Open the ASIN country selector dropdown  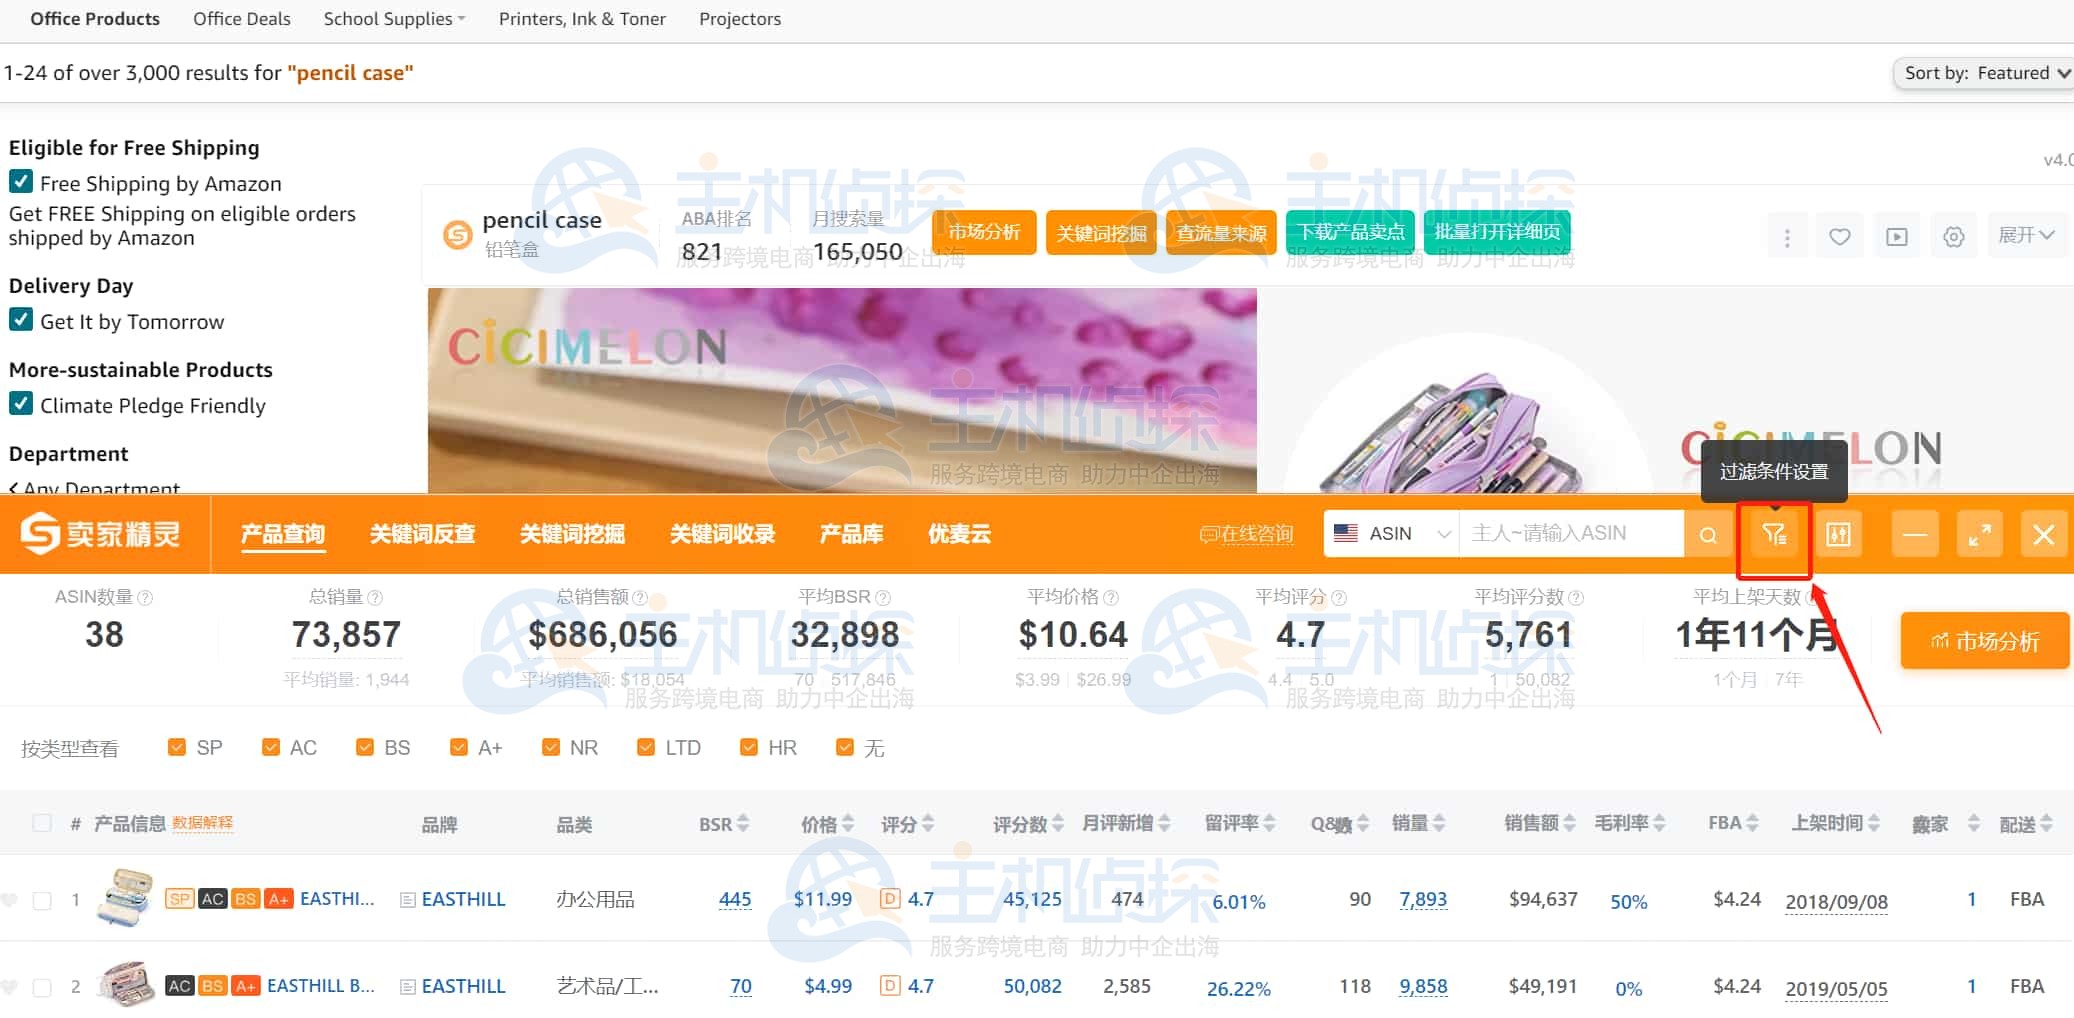click(x=1392, y=534)
